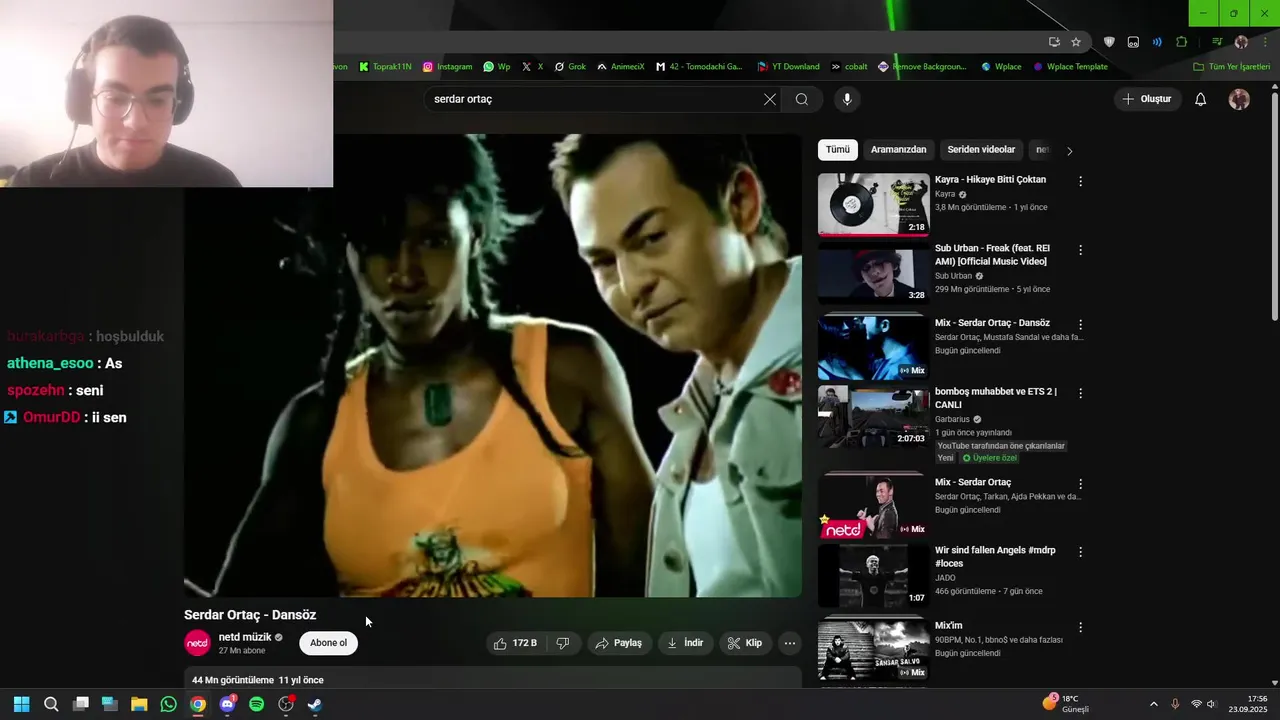Viewport: 1280px width, 720px height.
Task: Click the Abone ol subscribe button
Action: (328, 643)
